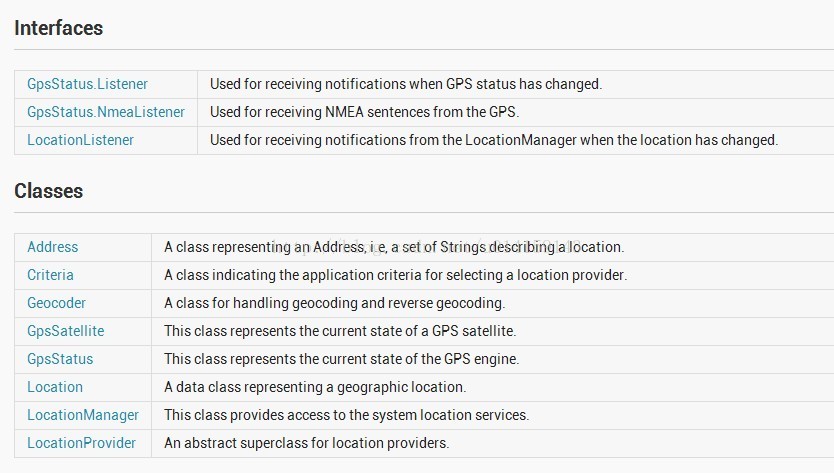Open the LocationProvider class link
The height and width of the screenshot is (473, 834).
click(81, 443)
